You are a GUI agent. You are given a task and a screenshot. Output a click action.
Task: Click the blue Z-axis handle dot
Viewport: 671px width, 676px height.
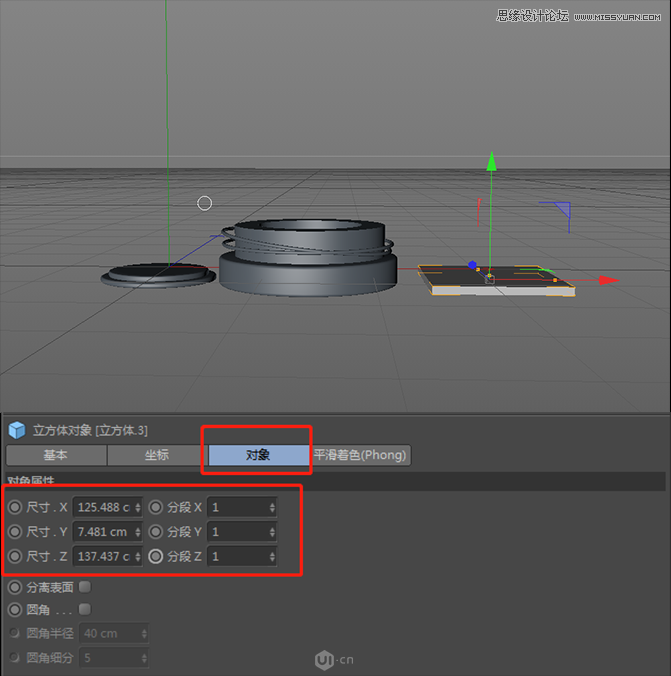(x=471, y=265)
